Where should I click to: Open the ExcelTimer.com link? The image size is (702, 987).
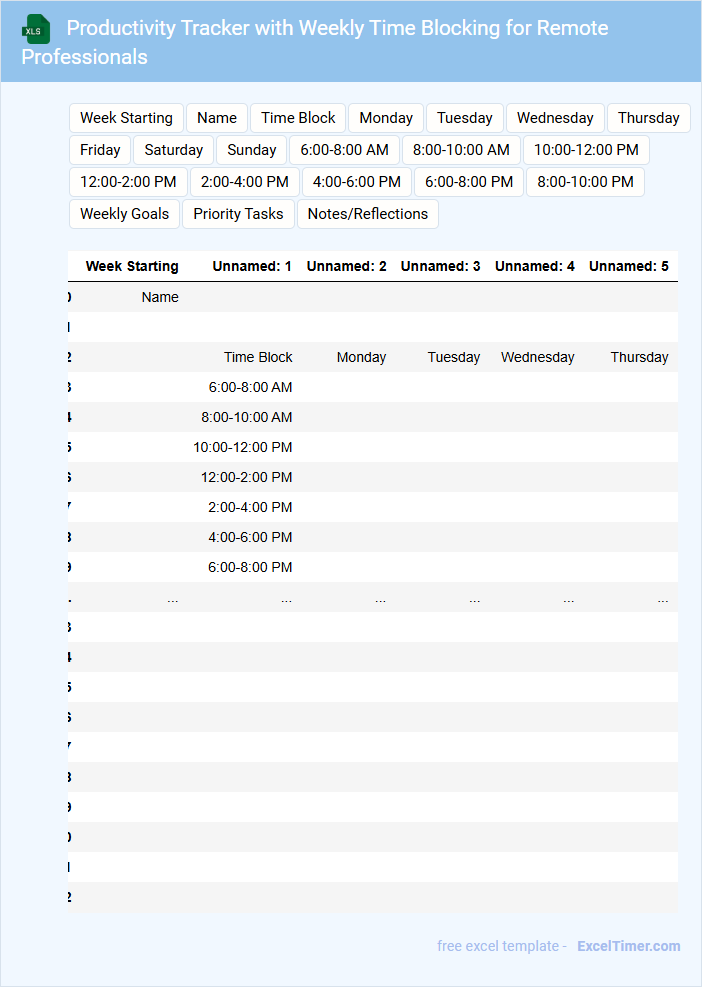[629, 946]
